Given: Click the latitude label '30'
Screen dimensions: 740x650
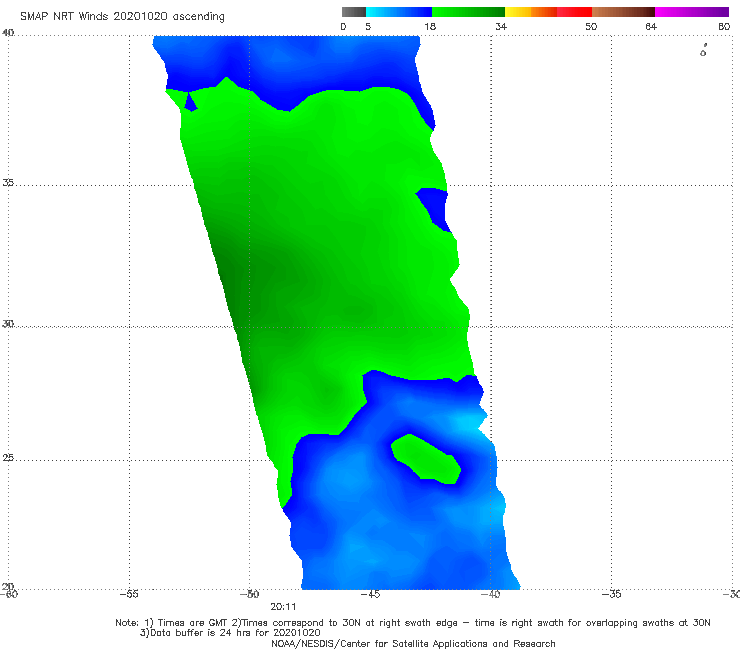Looking at the screenshot, I should click(x=8, y=324).
